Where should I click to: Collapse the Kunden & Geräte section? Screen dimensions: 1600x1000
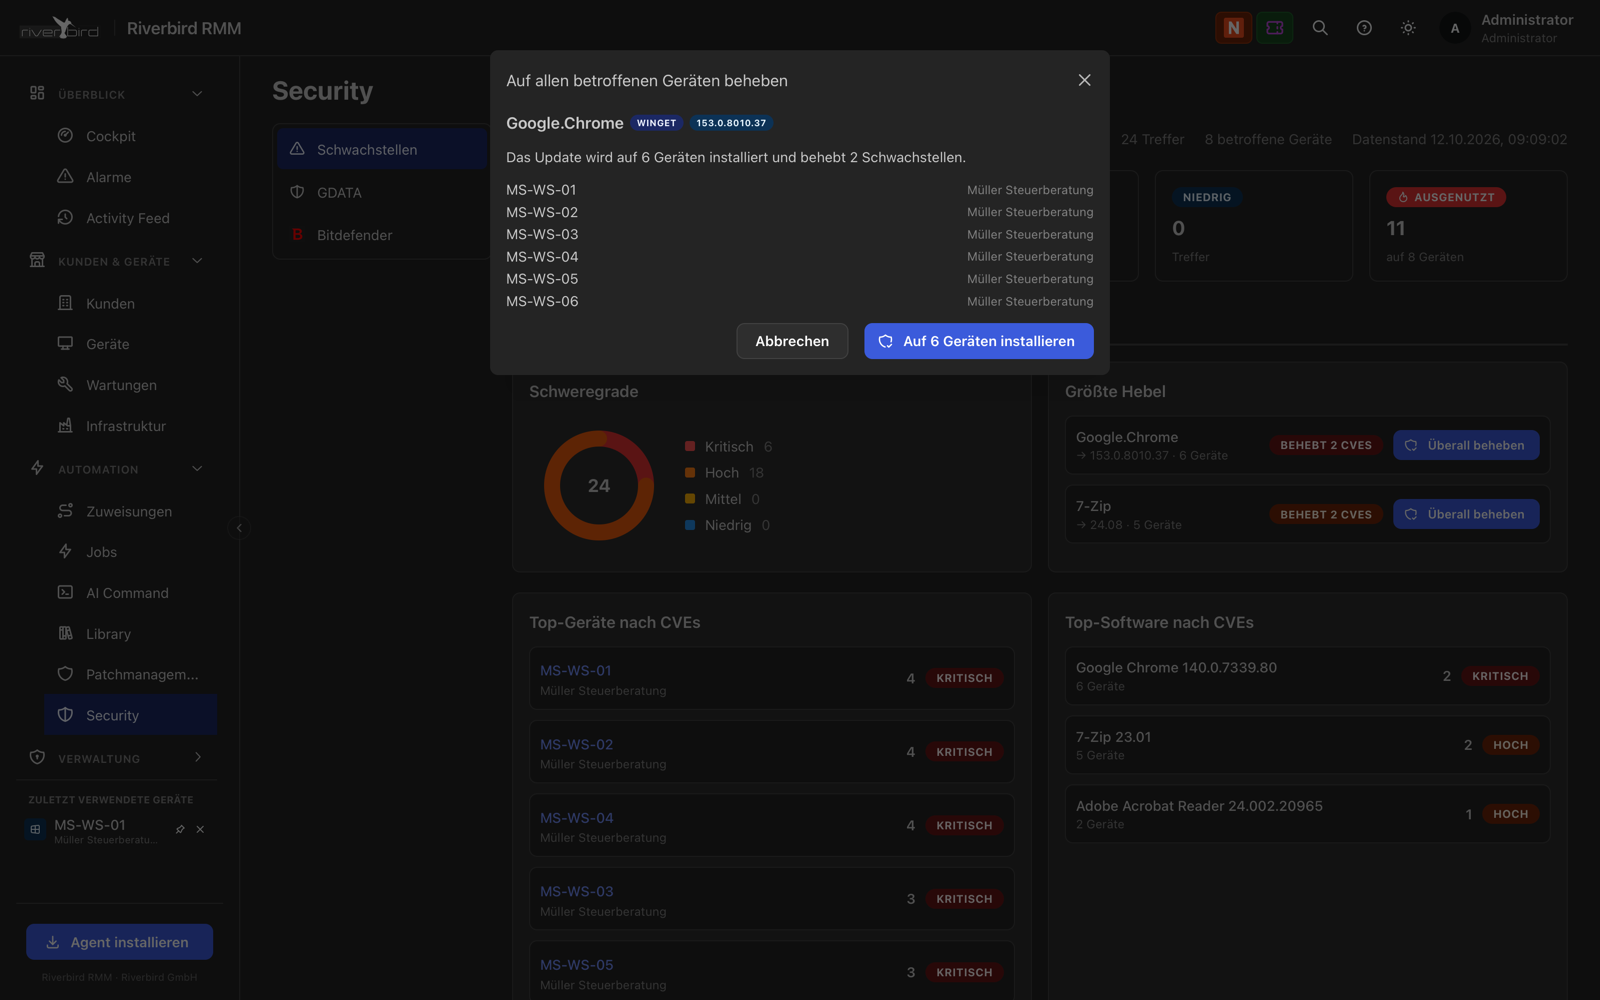pyautogui.click(x=197, y=261)
